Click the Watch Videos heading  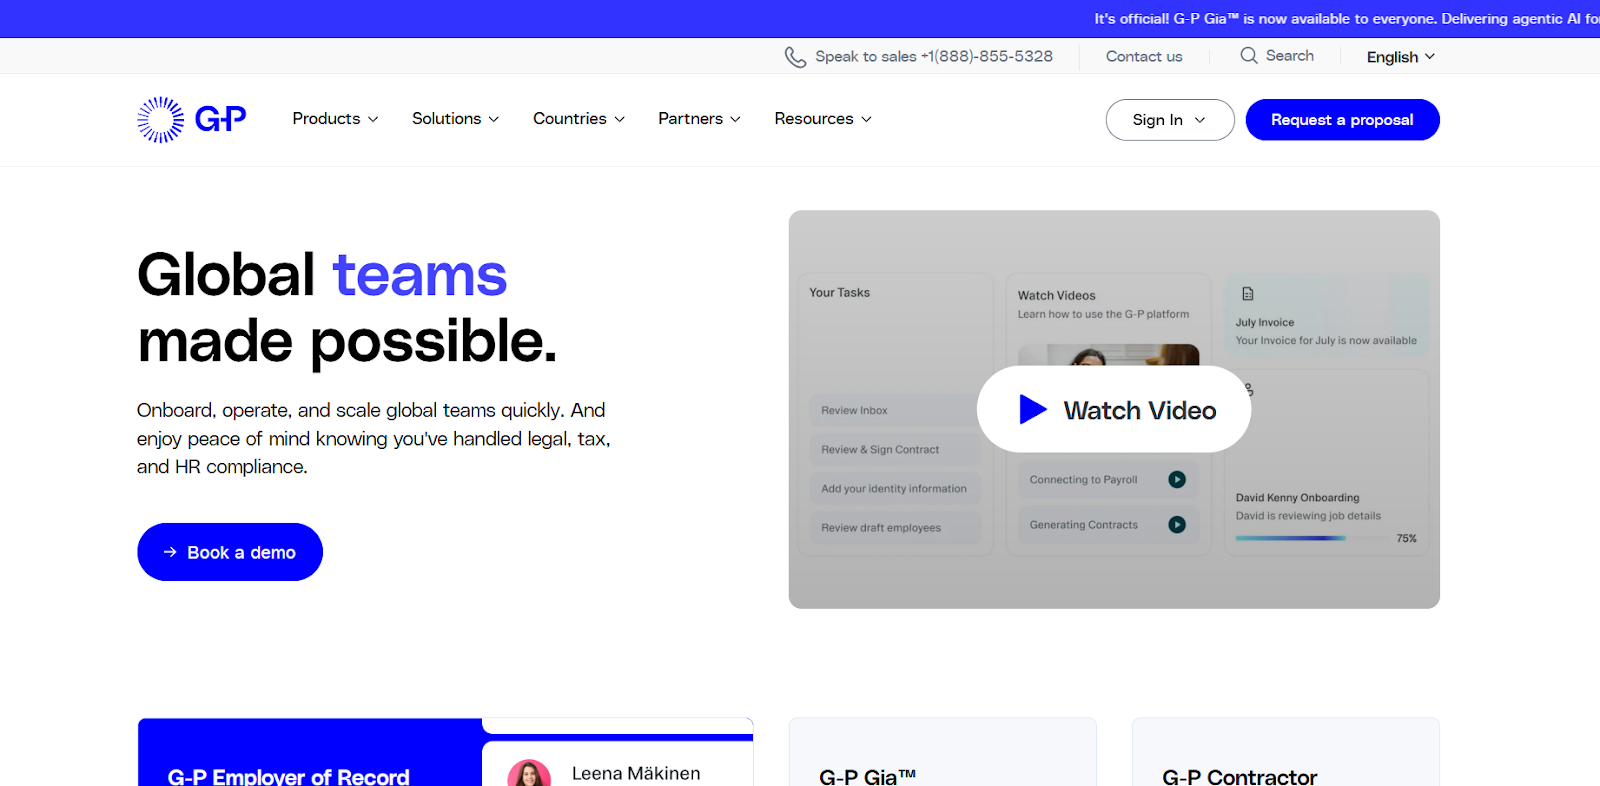1056,295
